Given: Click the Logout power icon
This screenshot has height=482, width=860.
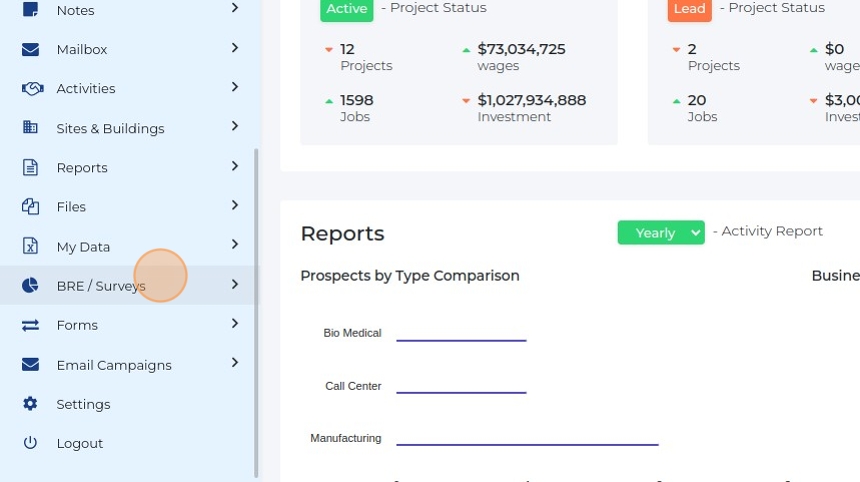Looking at the screenshot, I should tap(31, 443).
